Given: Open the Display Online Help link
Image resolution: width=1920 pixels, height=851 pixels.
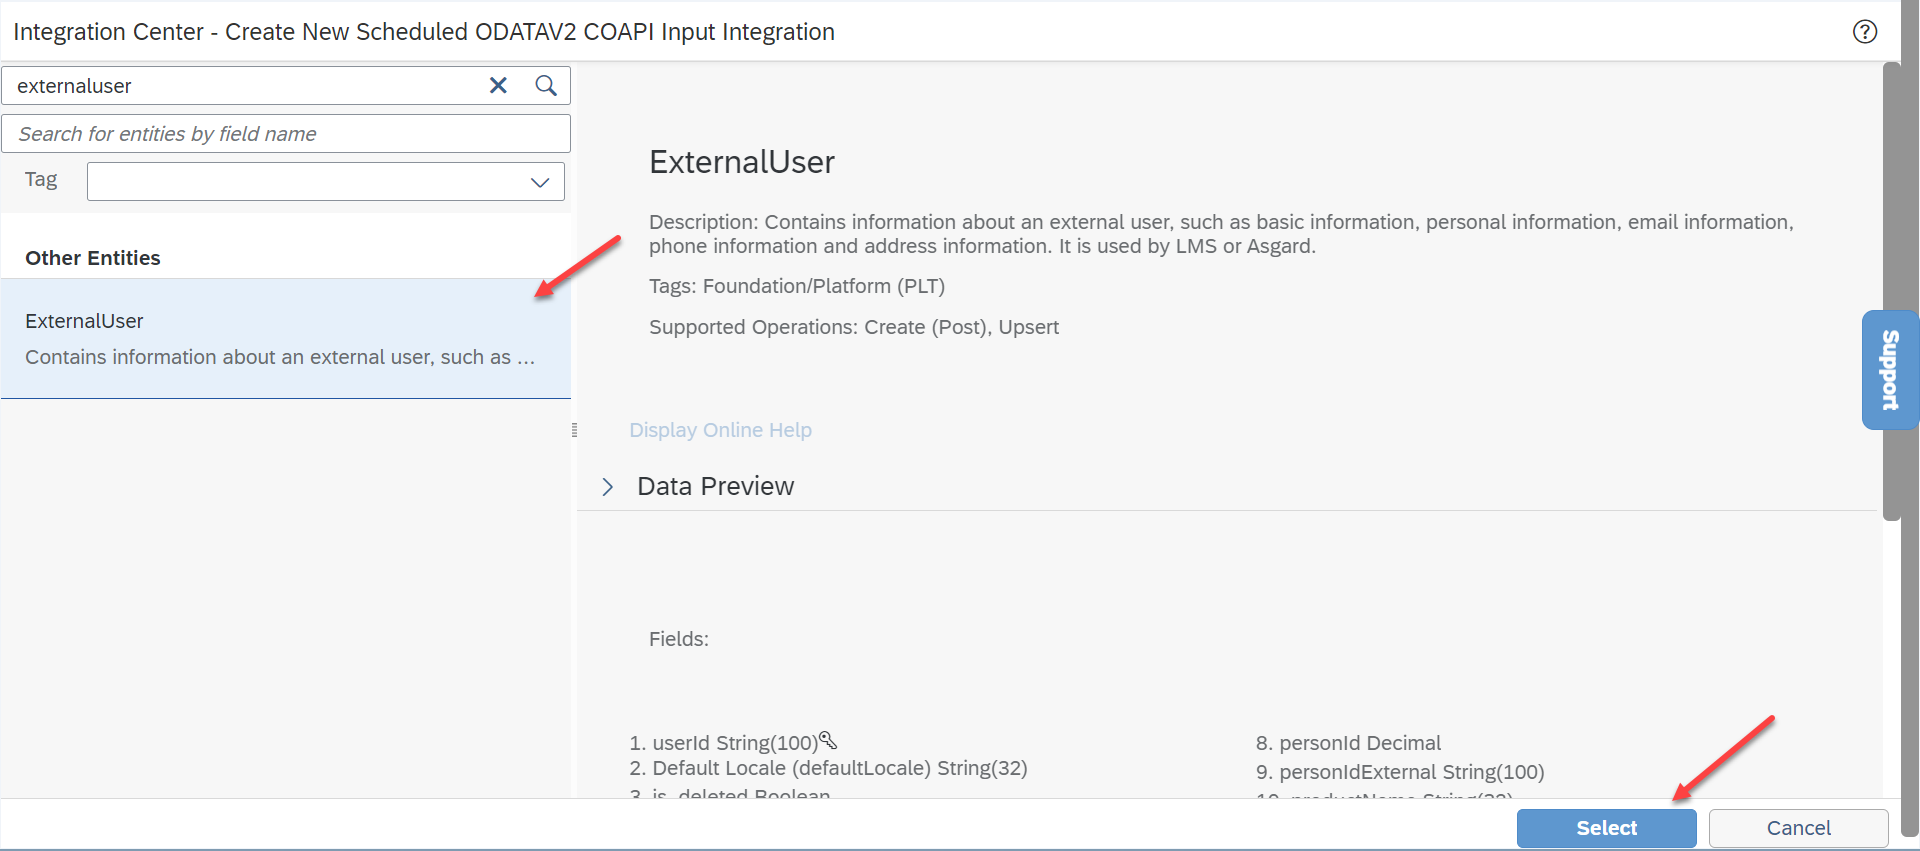Looking at the screenshot, I should click(x=720, y=430).
